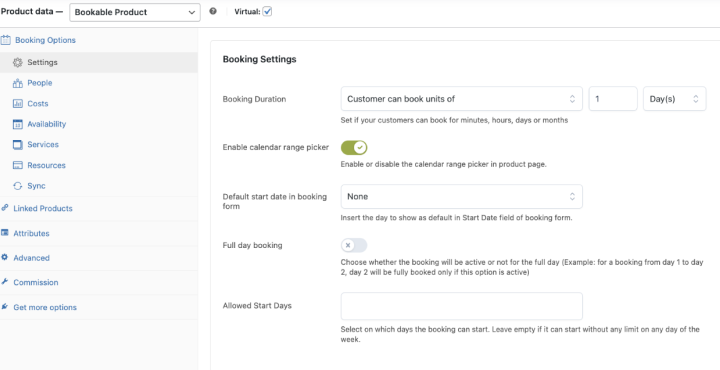Click the People icon in sidebar
The height and width of the screenshot is (370, 720).
click(18, 83)
